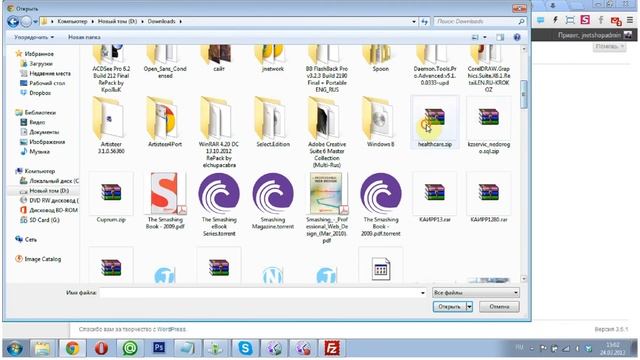Open the Windows 8 folder
Viewport: 640px width, 360px height.
point(380,122)
